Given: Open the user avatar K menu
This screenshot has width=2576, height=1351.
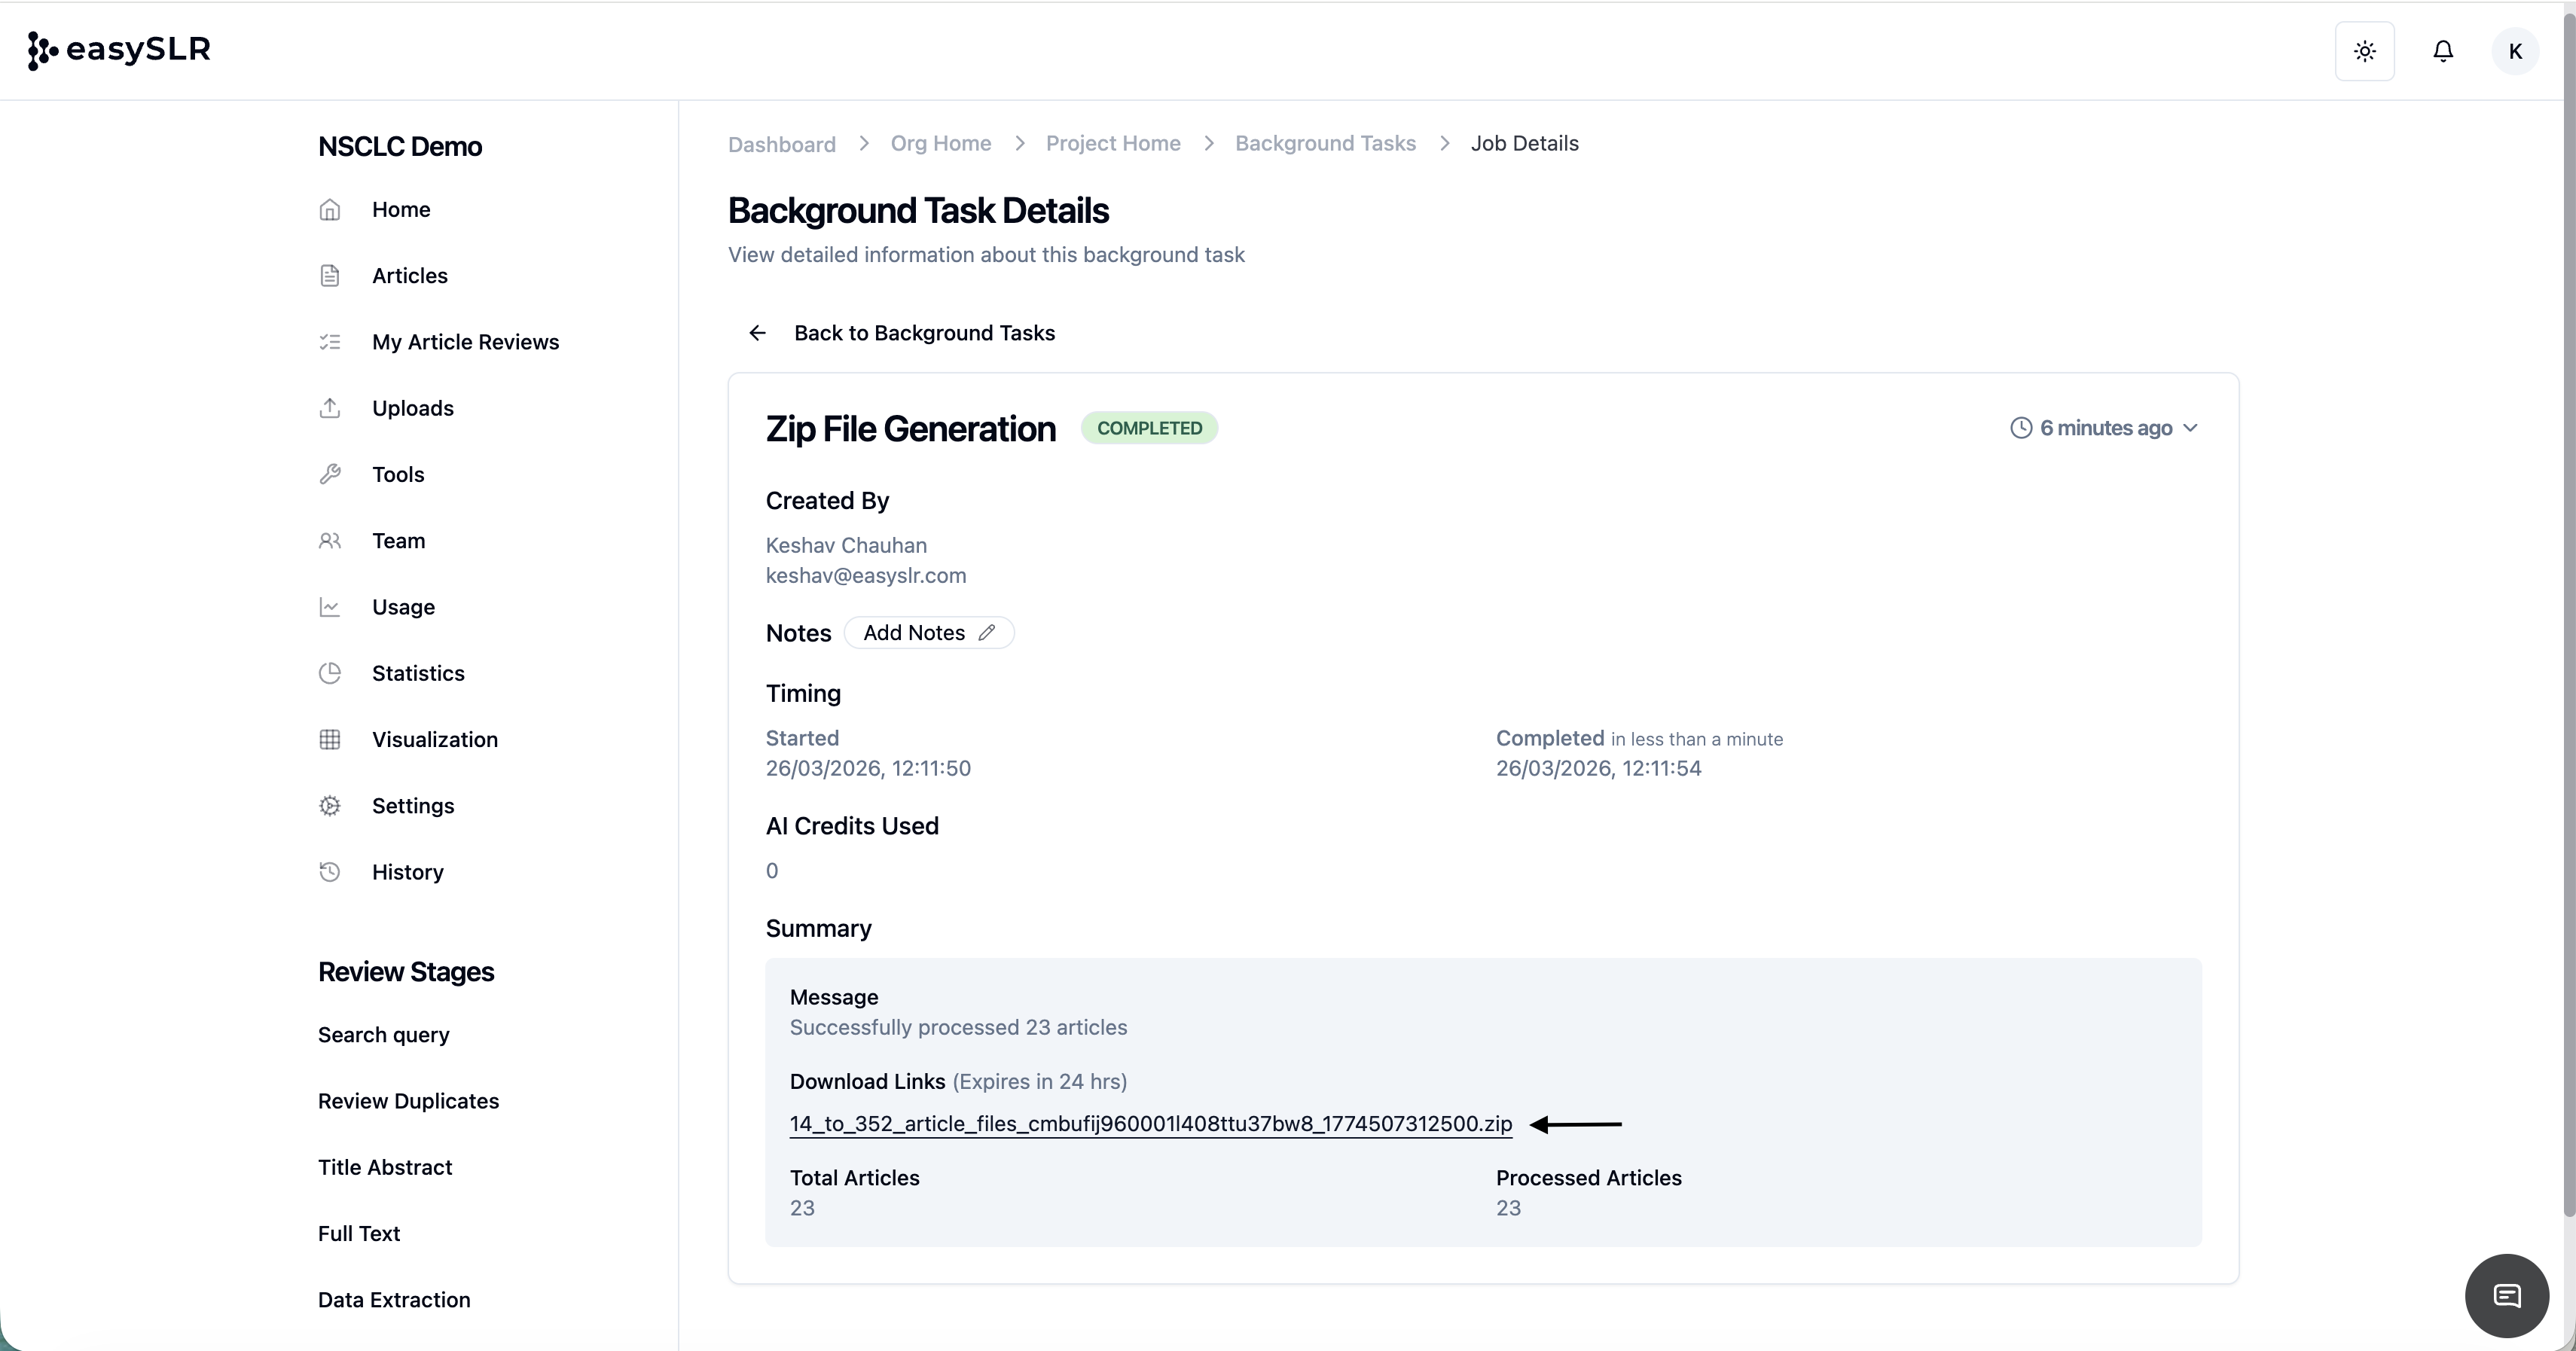Looking at the screenshot, I should (2514, 51).
